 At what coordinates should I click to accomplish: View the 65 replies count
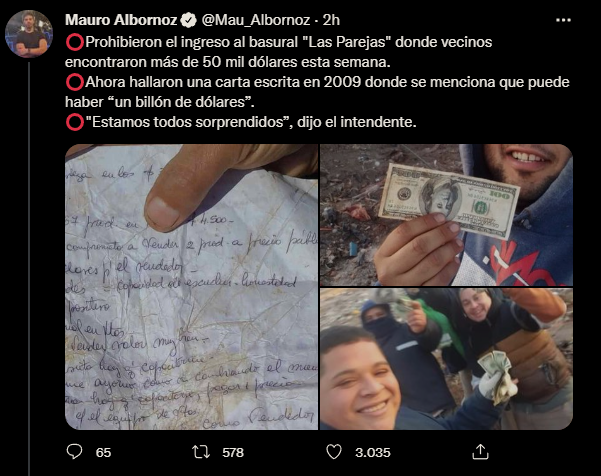[x=103, y=453]
